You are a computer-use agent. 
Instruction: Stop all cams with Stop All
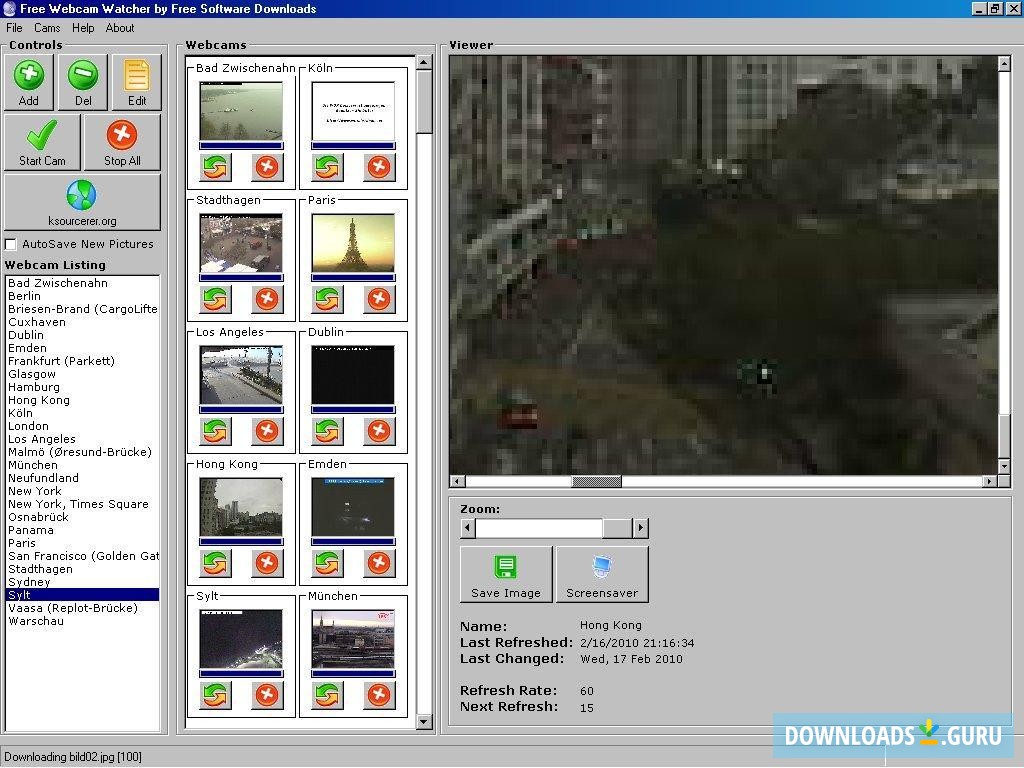click(x=122, y=142)
